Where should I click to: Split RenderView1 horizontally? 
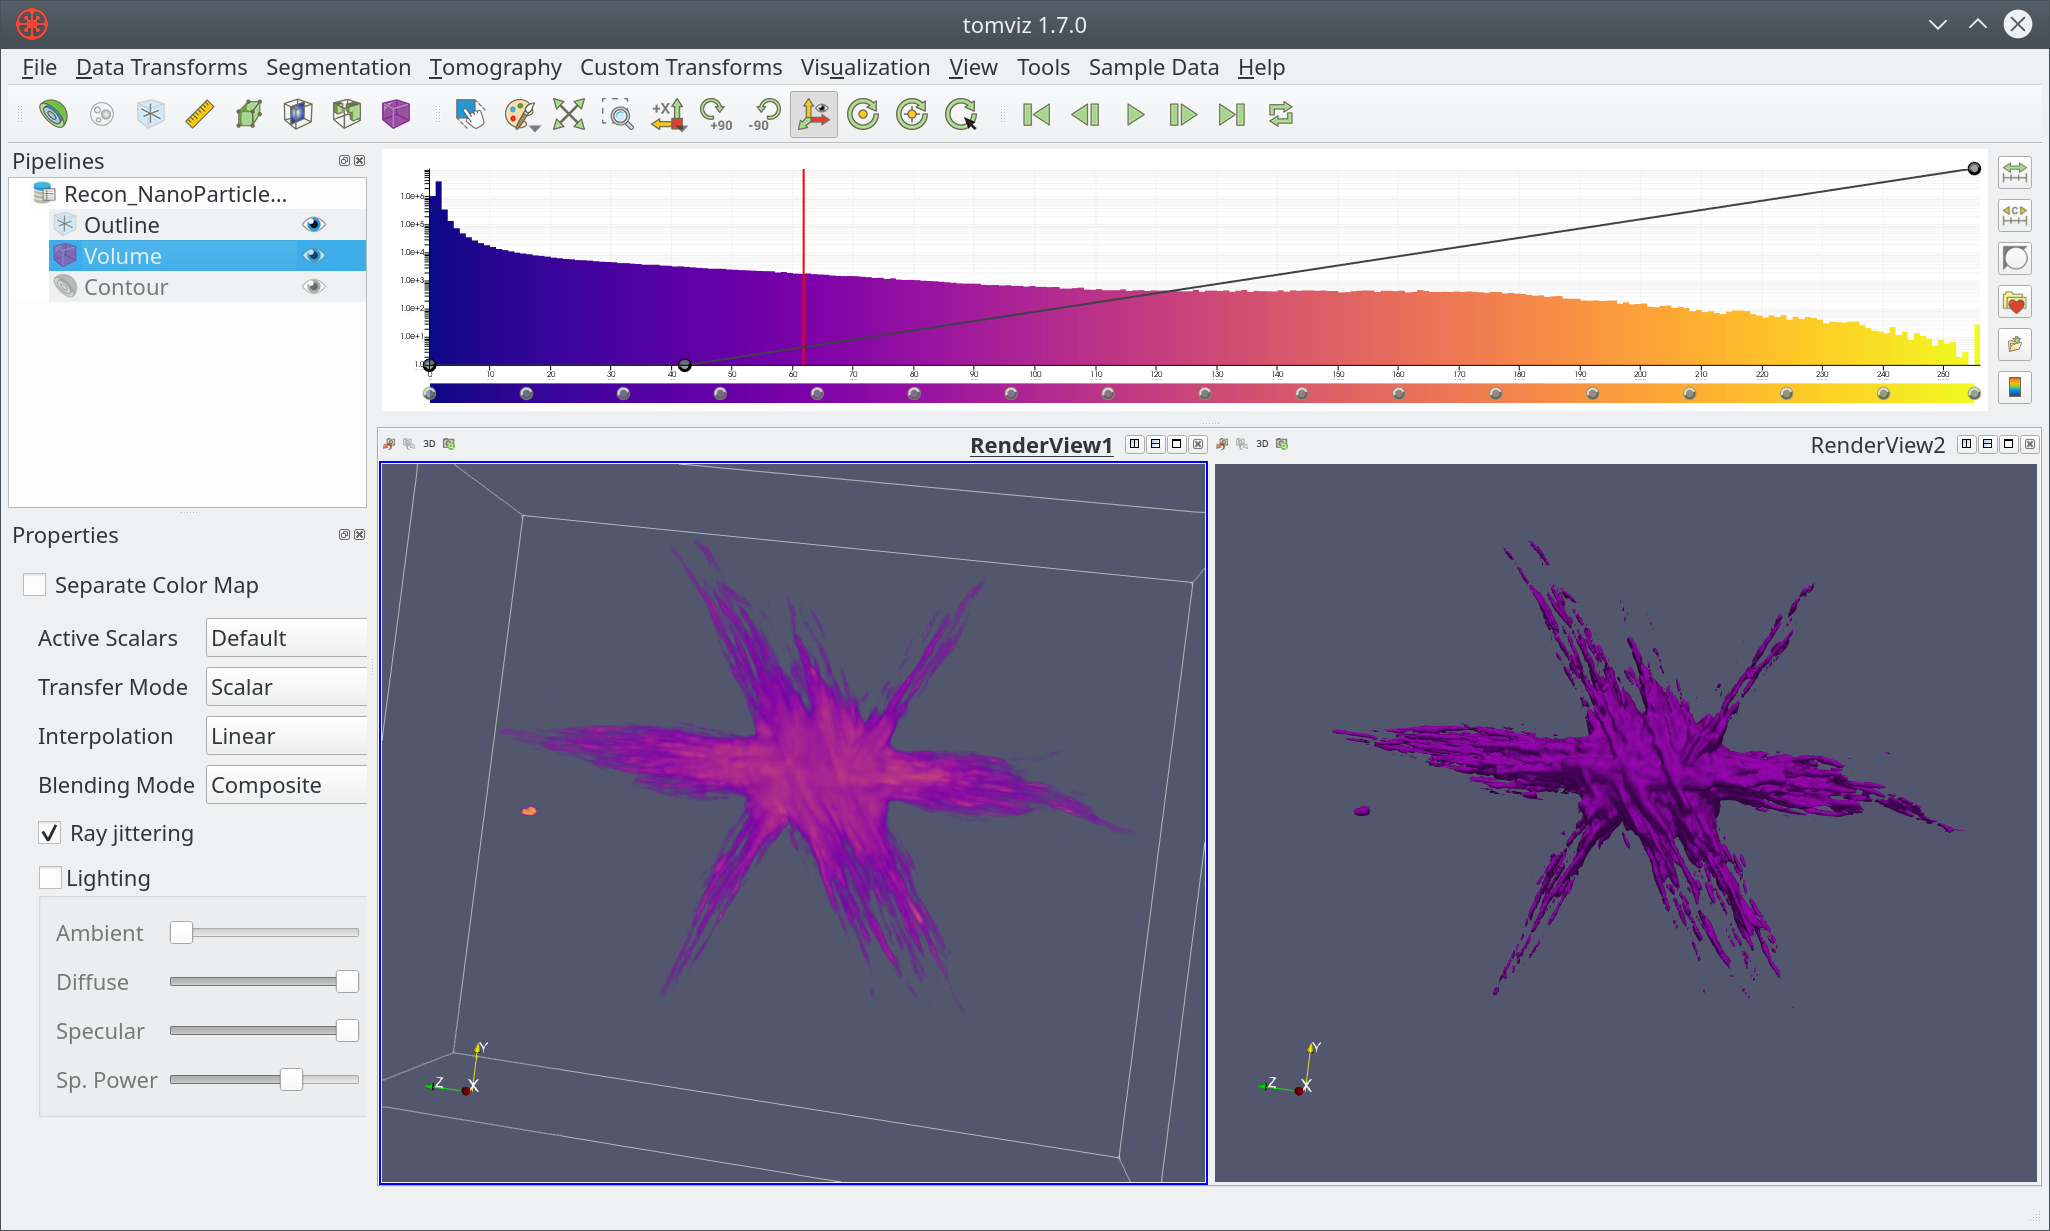tap(1134, 444)
